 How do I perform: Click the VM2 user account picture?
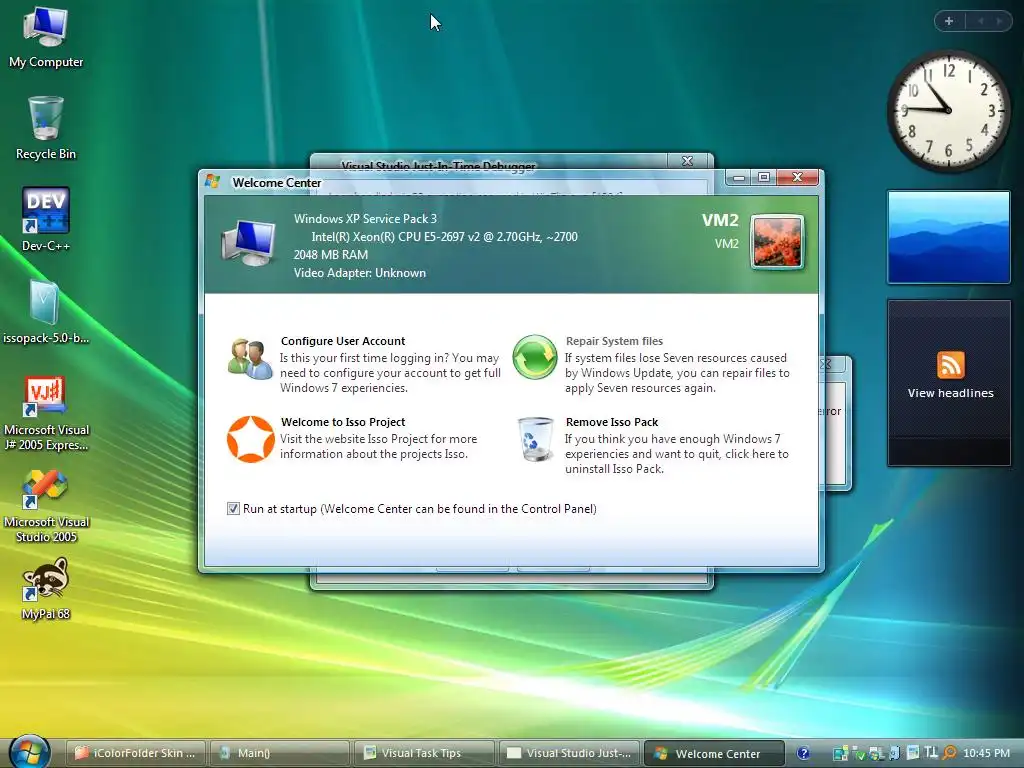point(777,242)
